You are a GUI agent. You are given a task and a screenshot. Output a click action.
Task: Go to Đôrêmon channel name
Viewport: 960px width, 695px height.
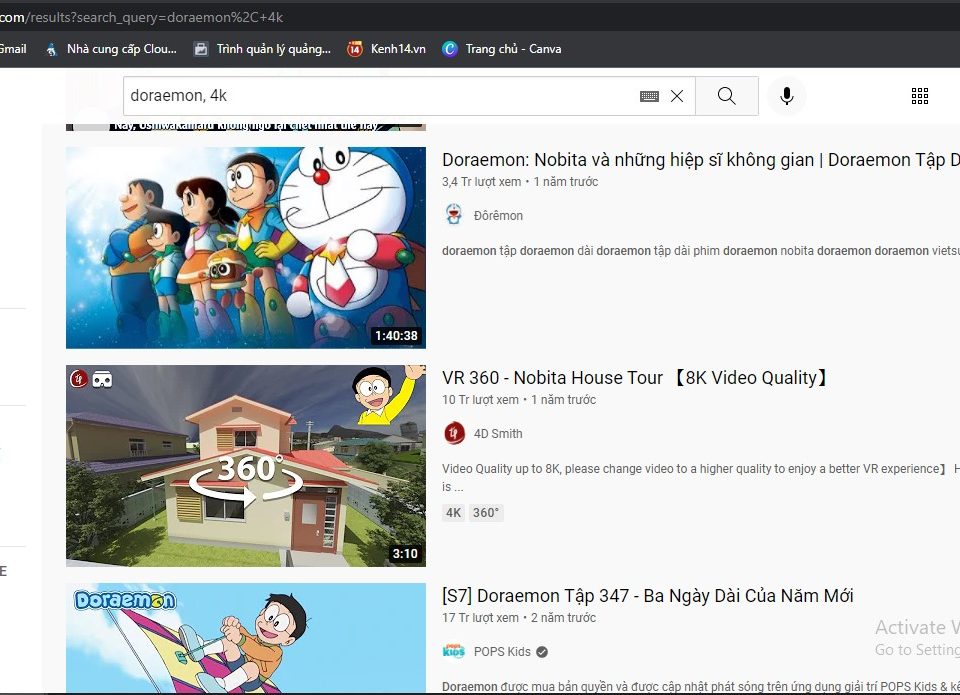(x=498, y=216)
